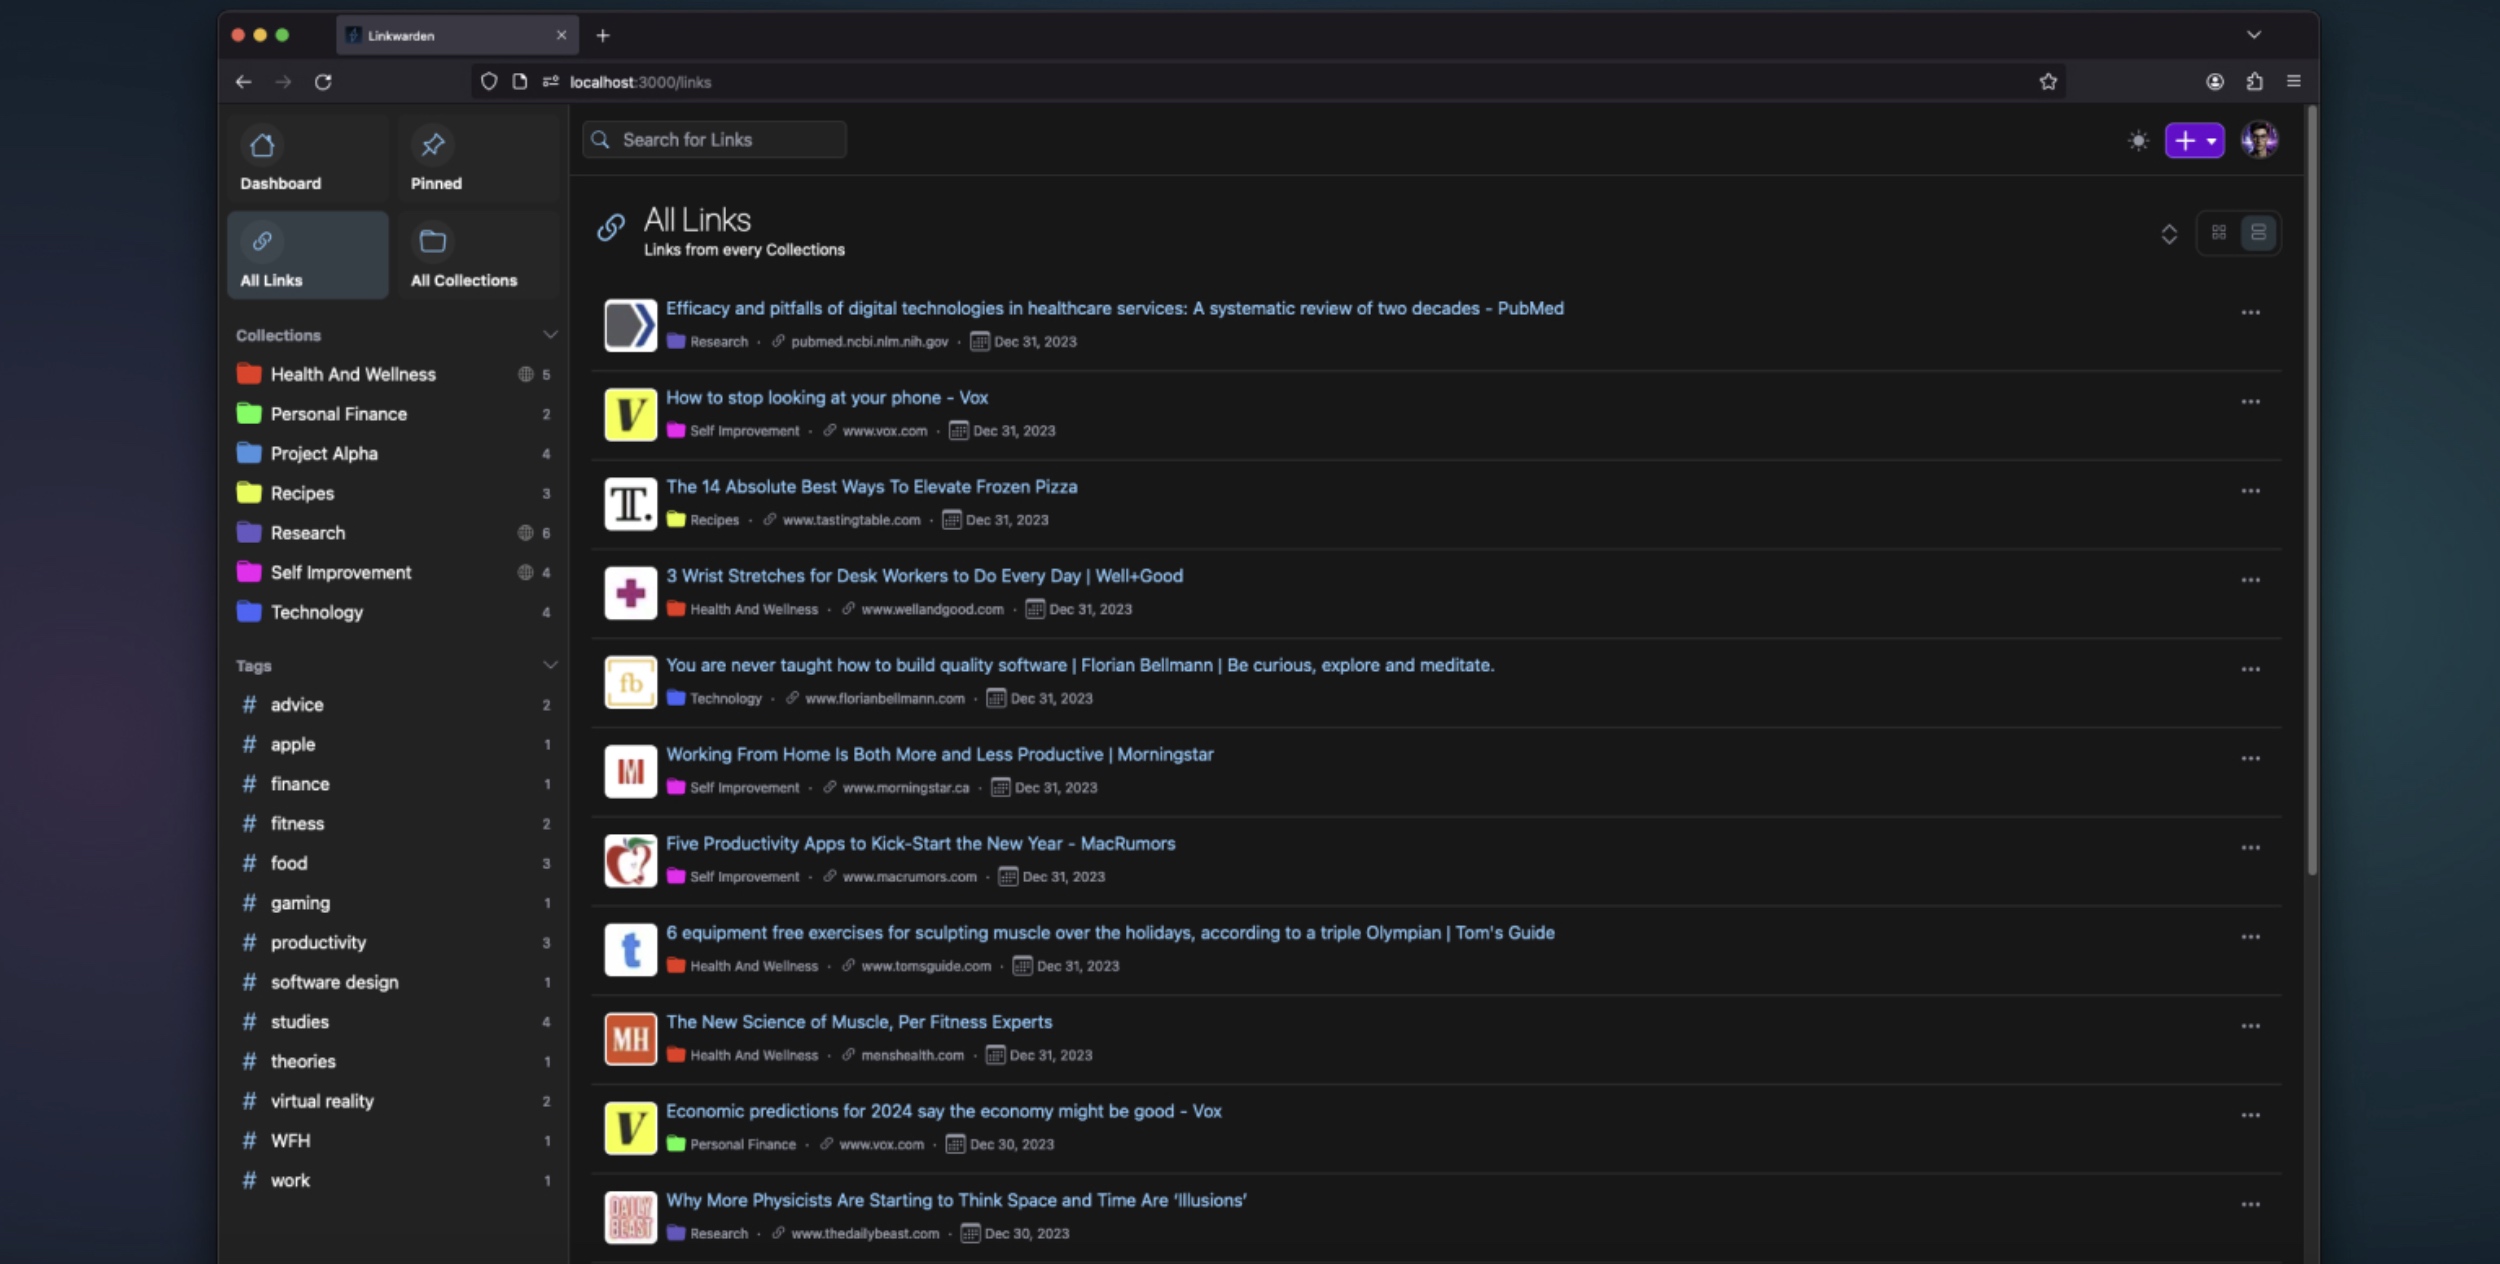Screen dimensions: 2500x1264
Task: Open options menu for Frozen Pizza link
Action: 2250,491
